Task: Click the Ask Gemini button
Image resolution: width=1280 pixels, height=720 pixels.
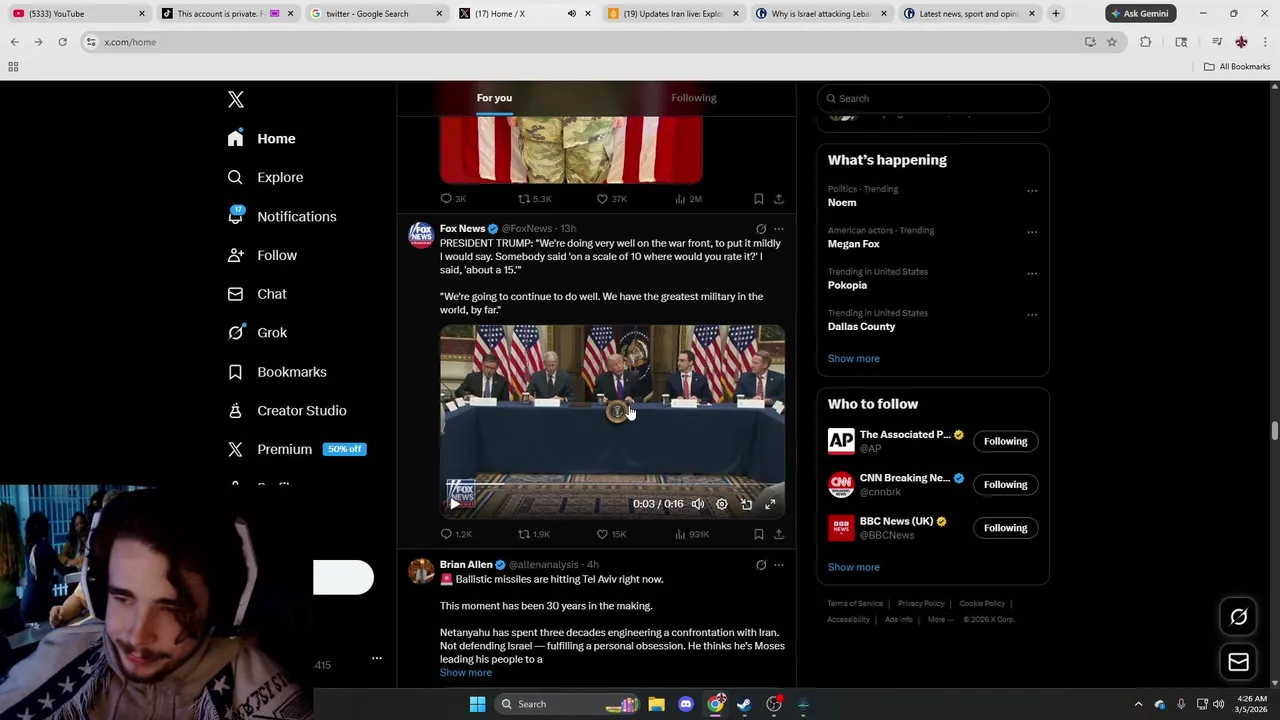Action: [1139, 13]
